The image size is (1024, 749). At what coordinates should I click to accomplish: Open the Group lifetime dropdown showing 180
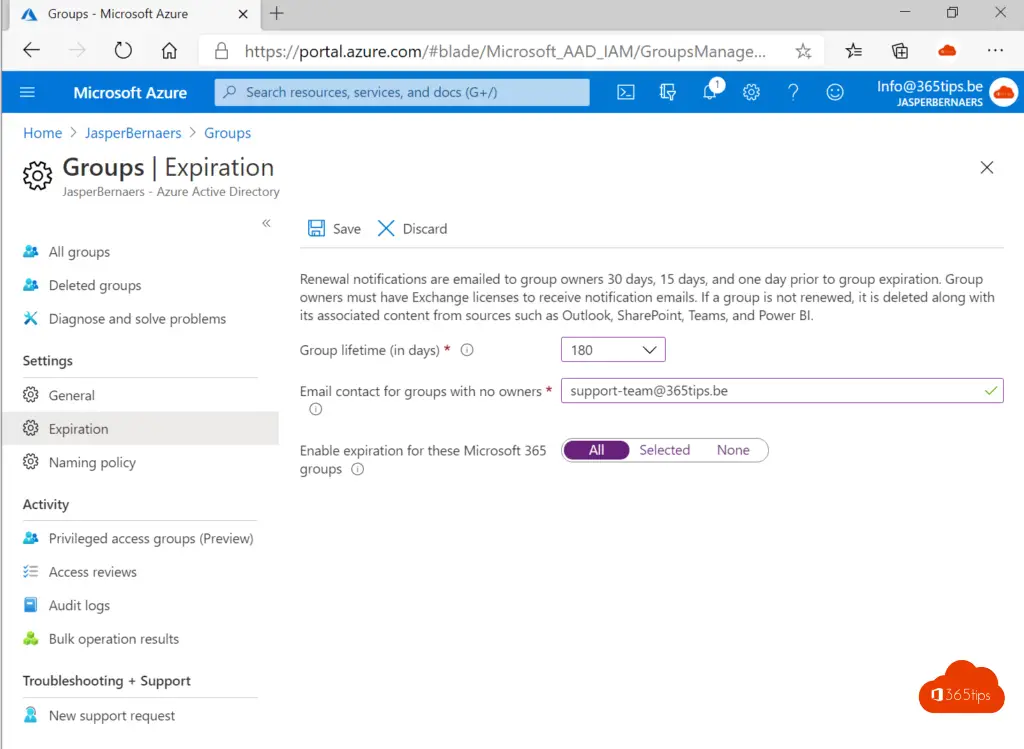[x=613, y=350]
